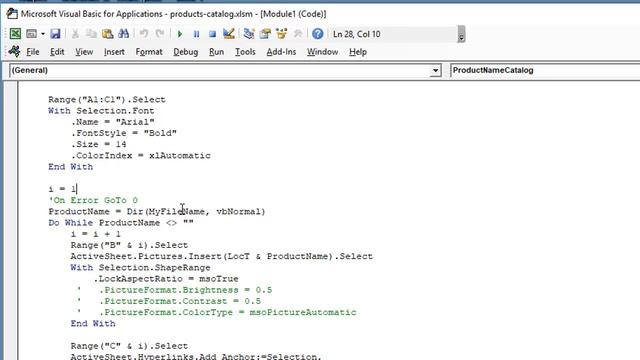The height and width of the screenshot is (360, 640).
Task: Click the Insert UserForm toolbar icon
Action: [31, 34]
